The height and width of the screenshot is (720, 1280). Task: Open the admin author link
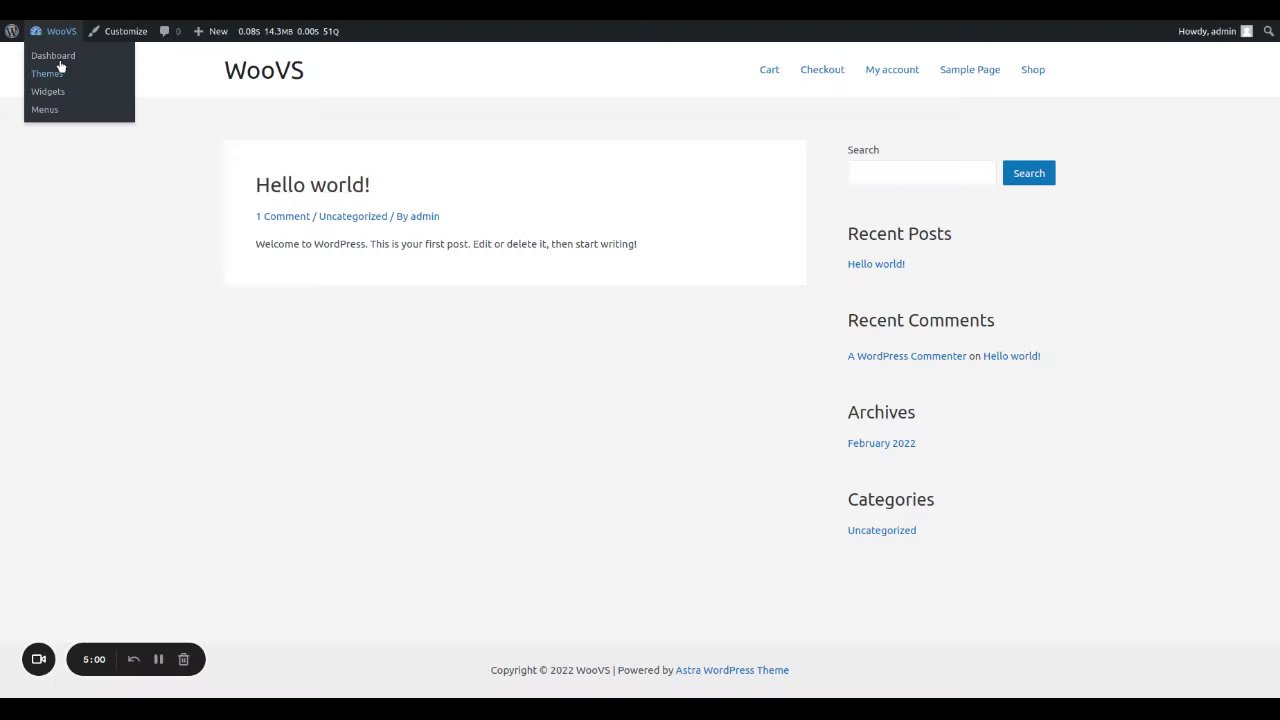point(425,216)
